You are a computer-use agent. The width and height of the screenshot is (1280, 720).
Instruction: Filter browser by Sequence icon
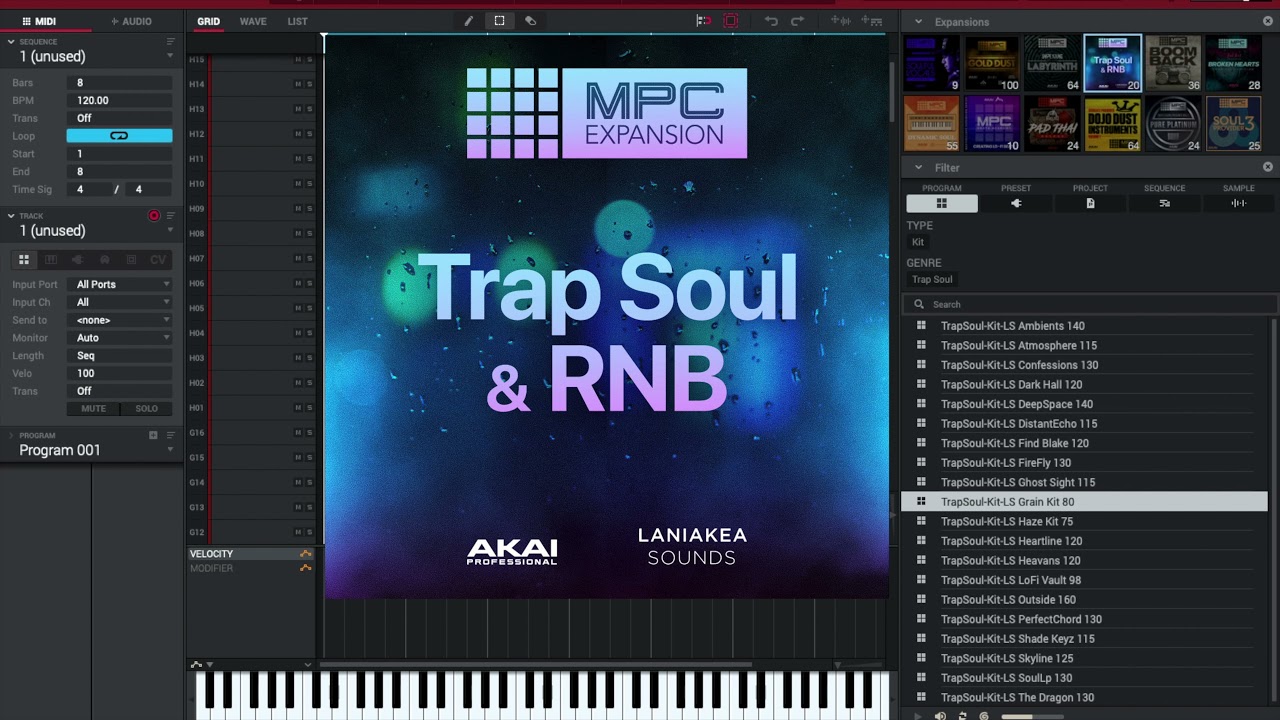tap(1164, 203)
